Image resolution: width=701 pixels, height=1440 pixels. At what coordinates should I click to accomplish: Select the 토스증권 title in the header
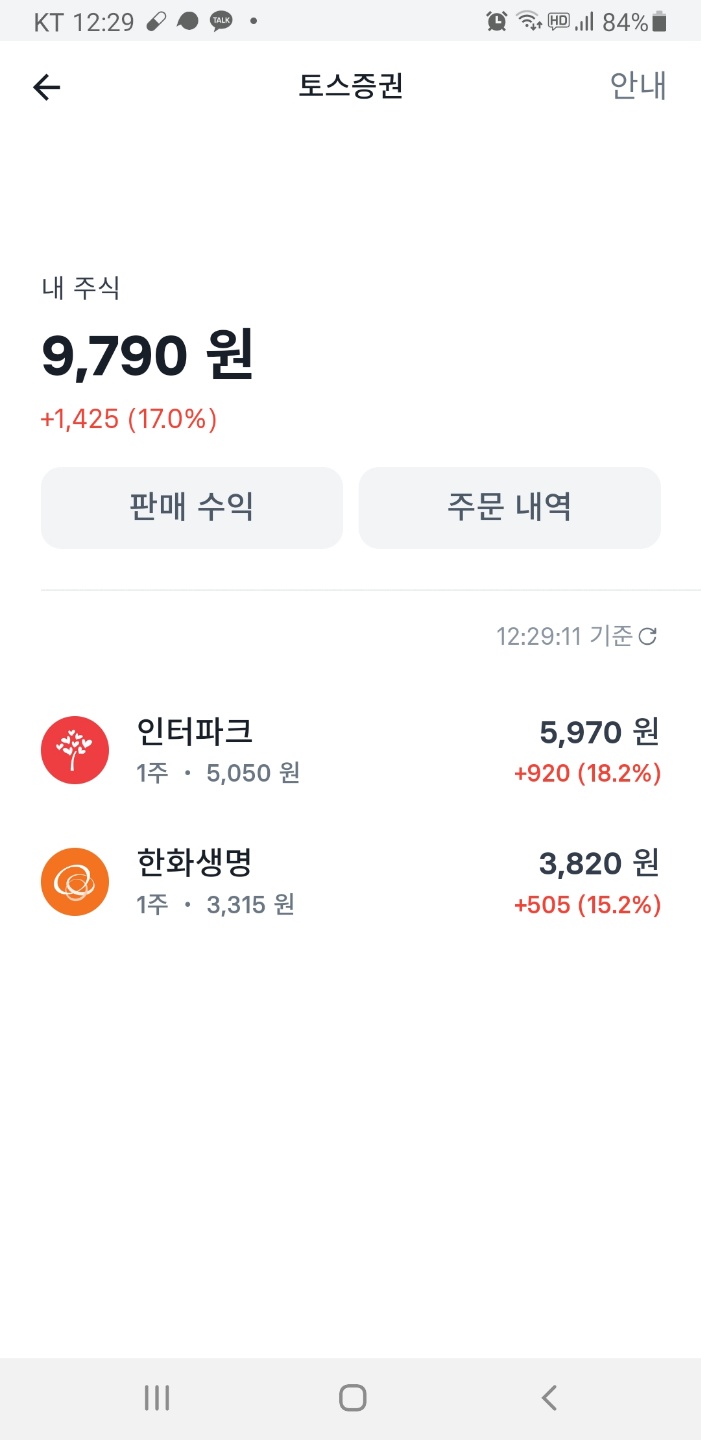click(x=350, y=87)
